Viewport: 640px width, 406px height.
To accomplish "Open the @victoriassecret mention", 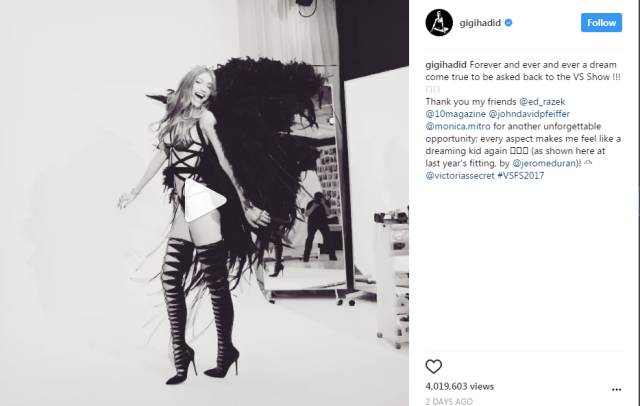I will (x=460, y=175).
